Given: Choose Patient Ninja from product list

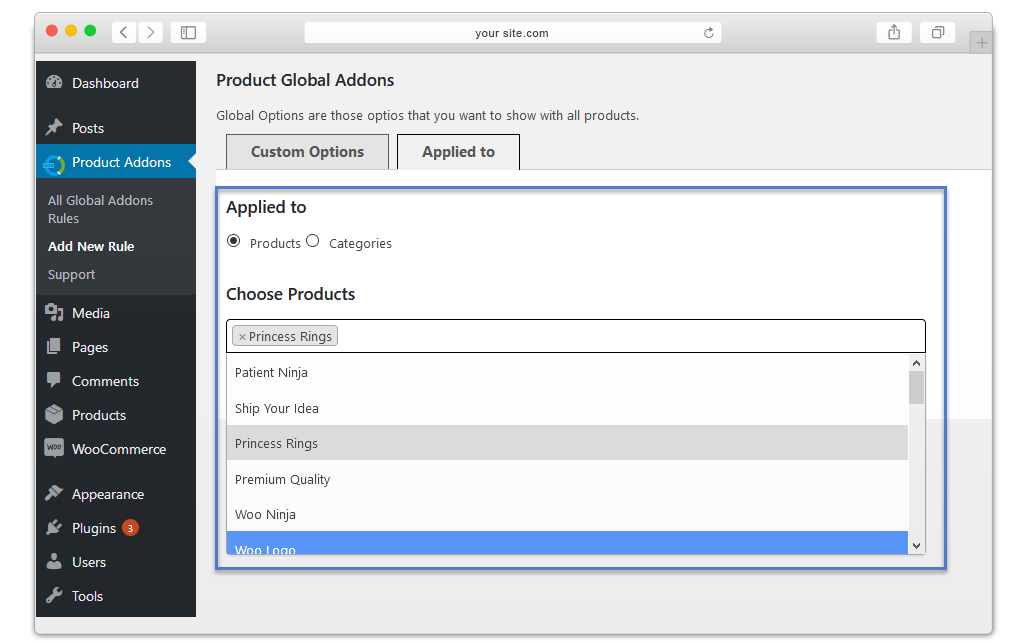Looking at the screenshot, I should 567,372.
